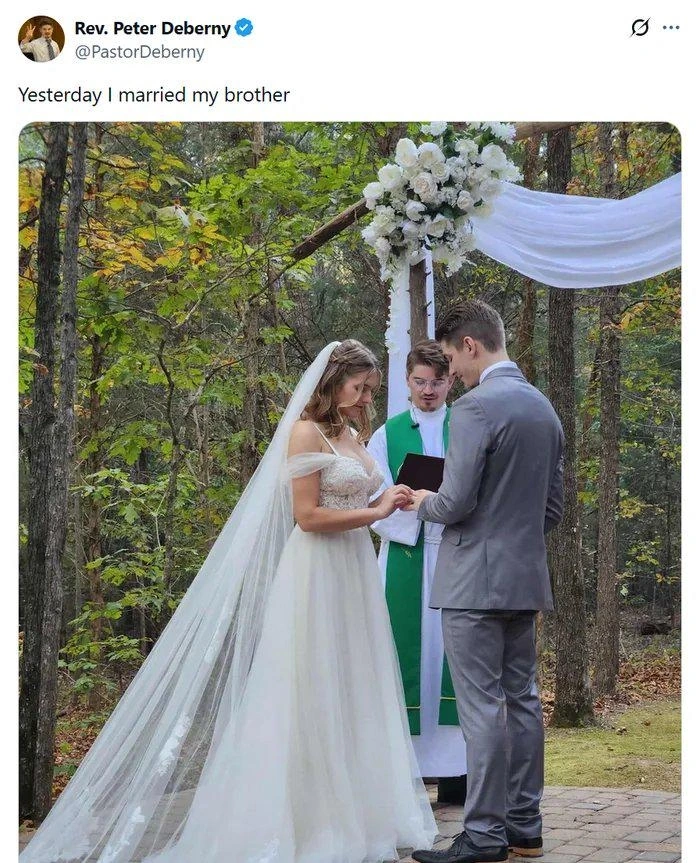The height and width of the screenshot is (863, 700).
Task: Open the three-dot more options menu
Action: click(x=671, y=28)
